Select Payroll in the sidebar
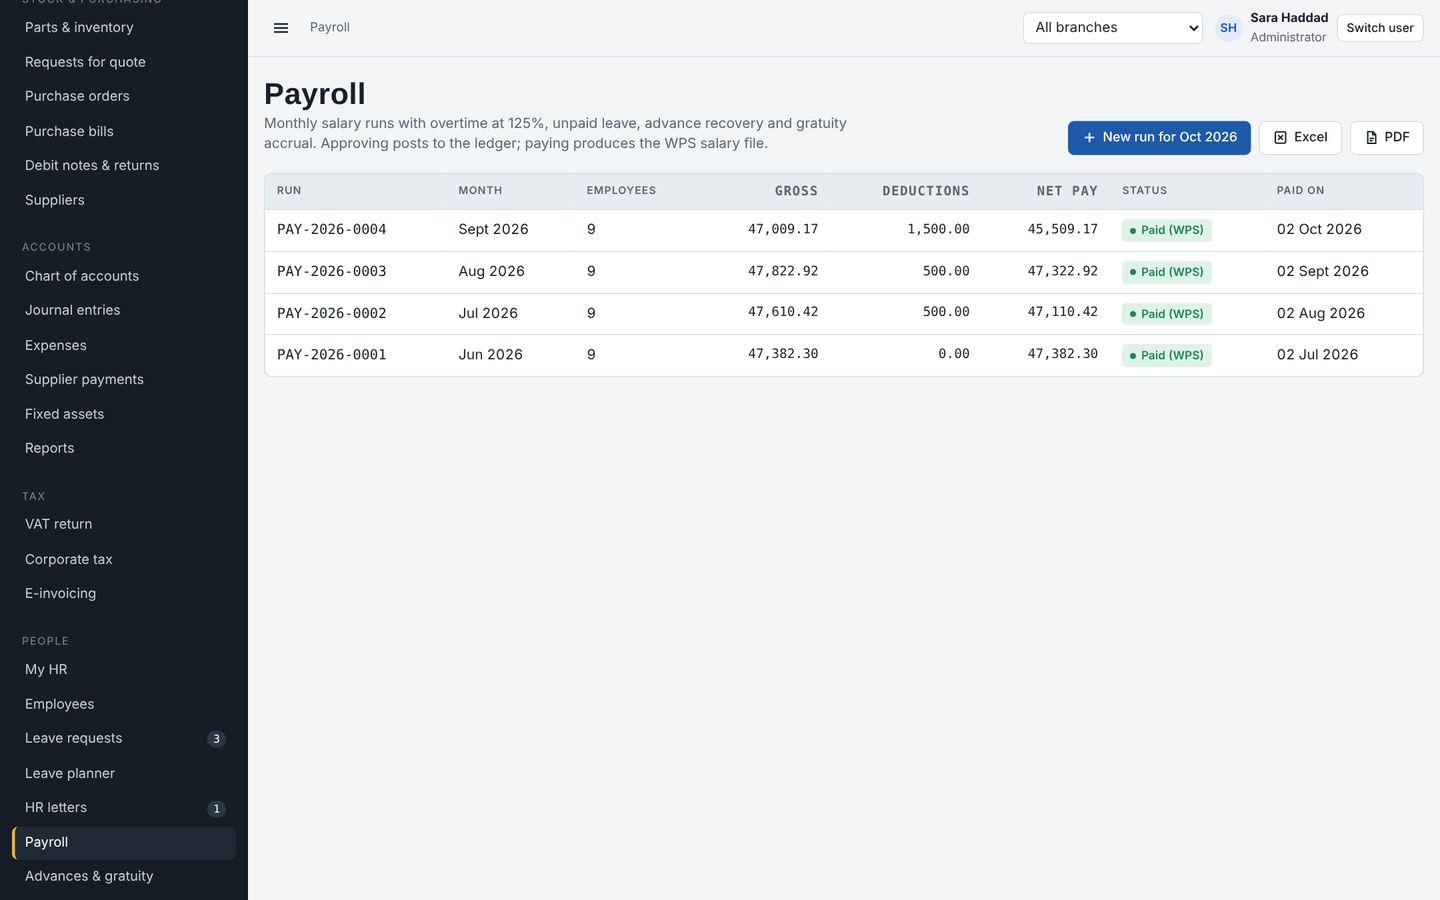This screenshot has height=900, width=1440. pos(124,842)
